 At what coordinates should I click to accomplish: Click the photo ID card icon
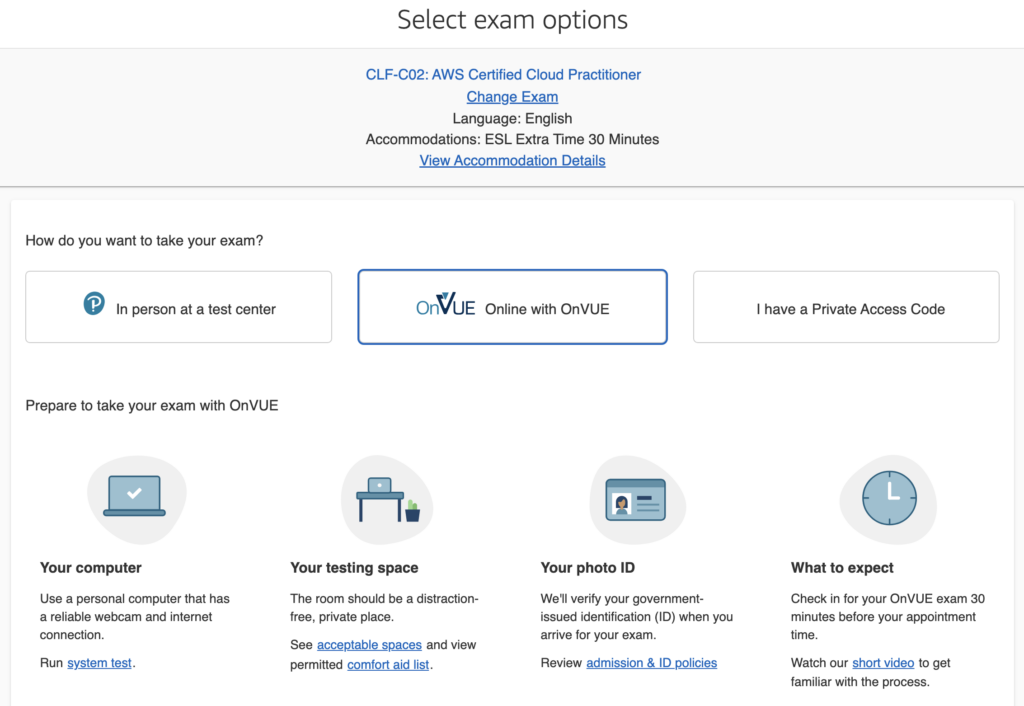(x=635, y=498)
